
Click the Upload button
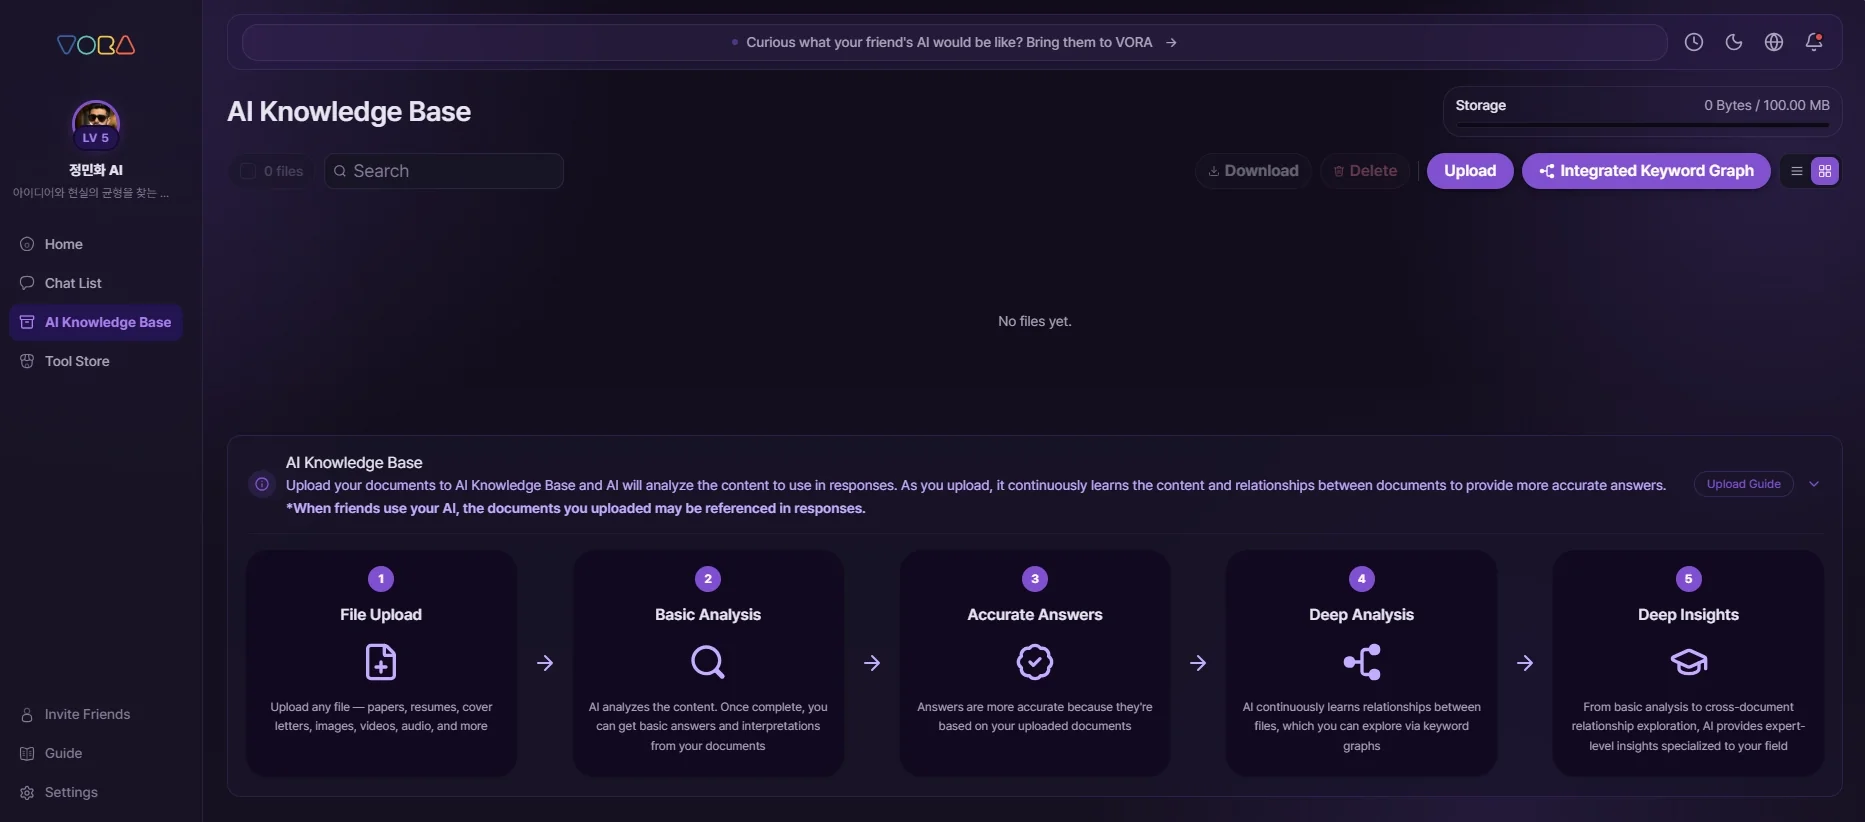tap(1470, 171)
